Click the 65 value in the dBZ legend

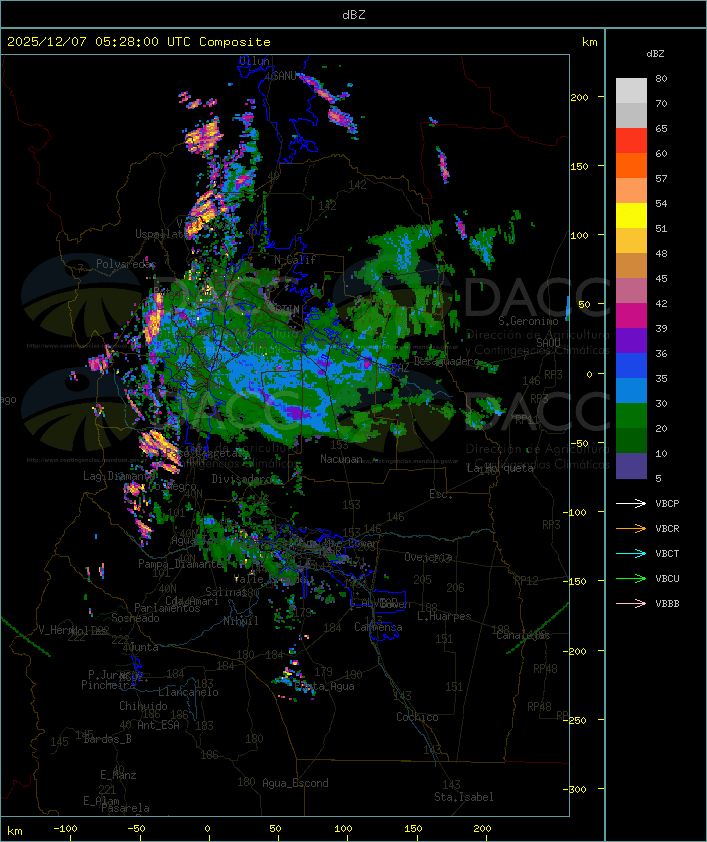pyautogui.click(x=661, y=128)
